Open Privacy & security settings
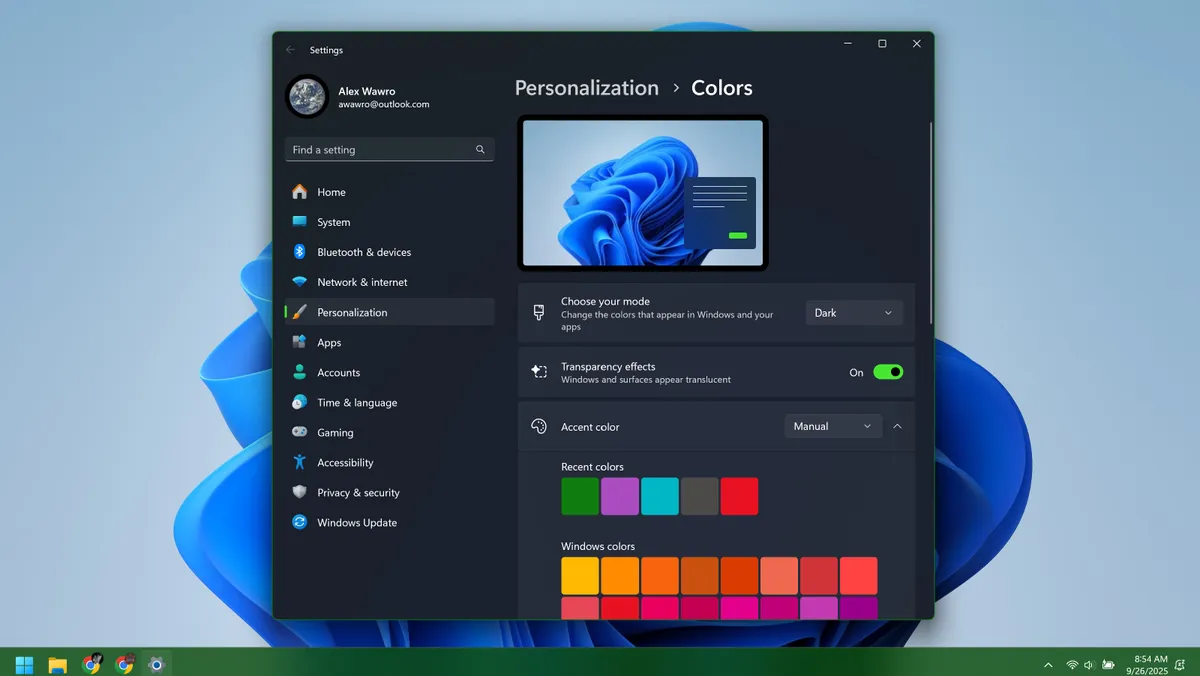 (299, 492)
